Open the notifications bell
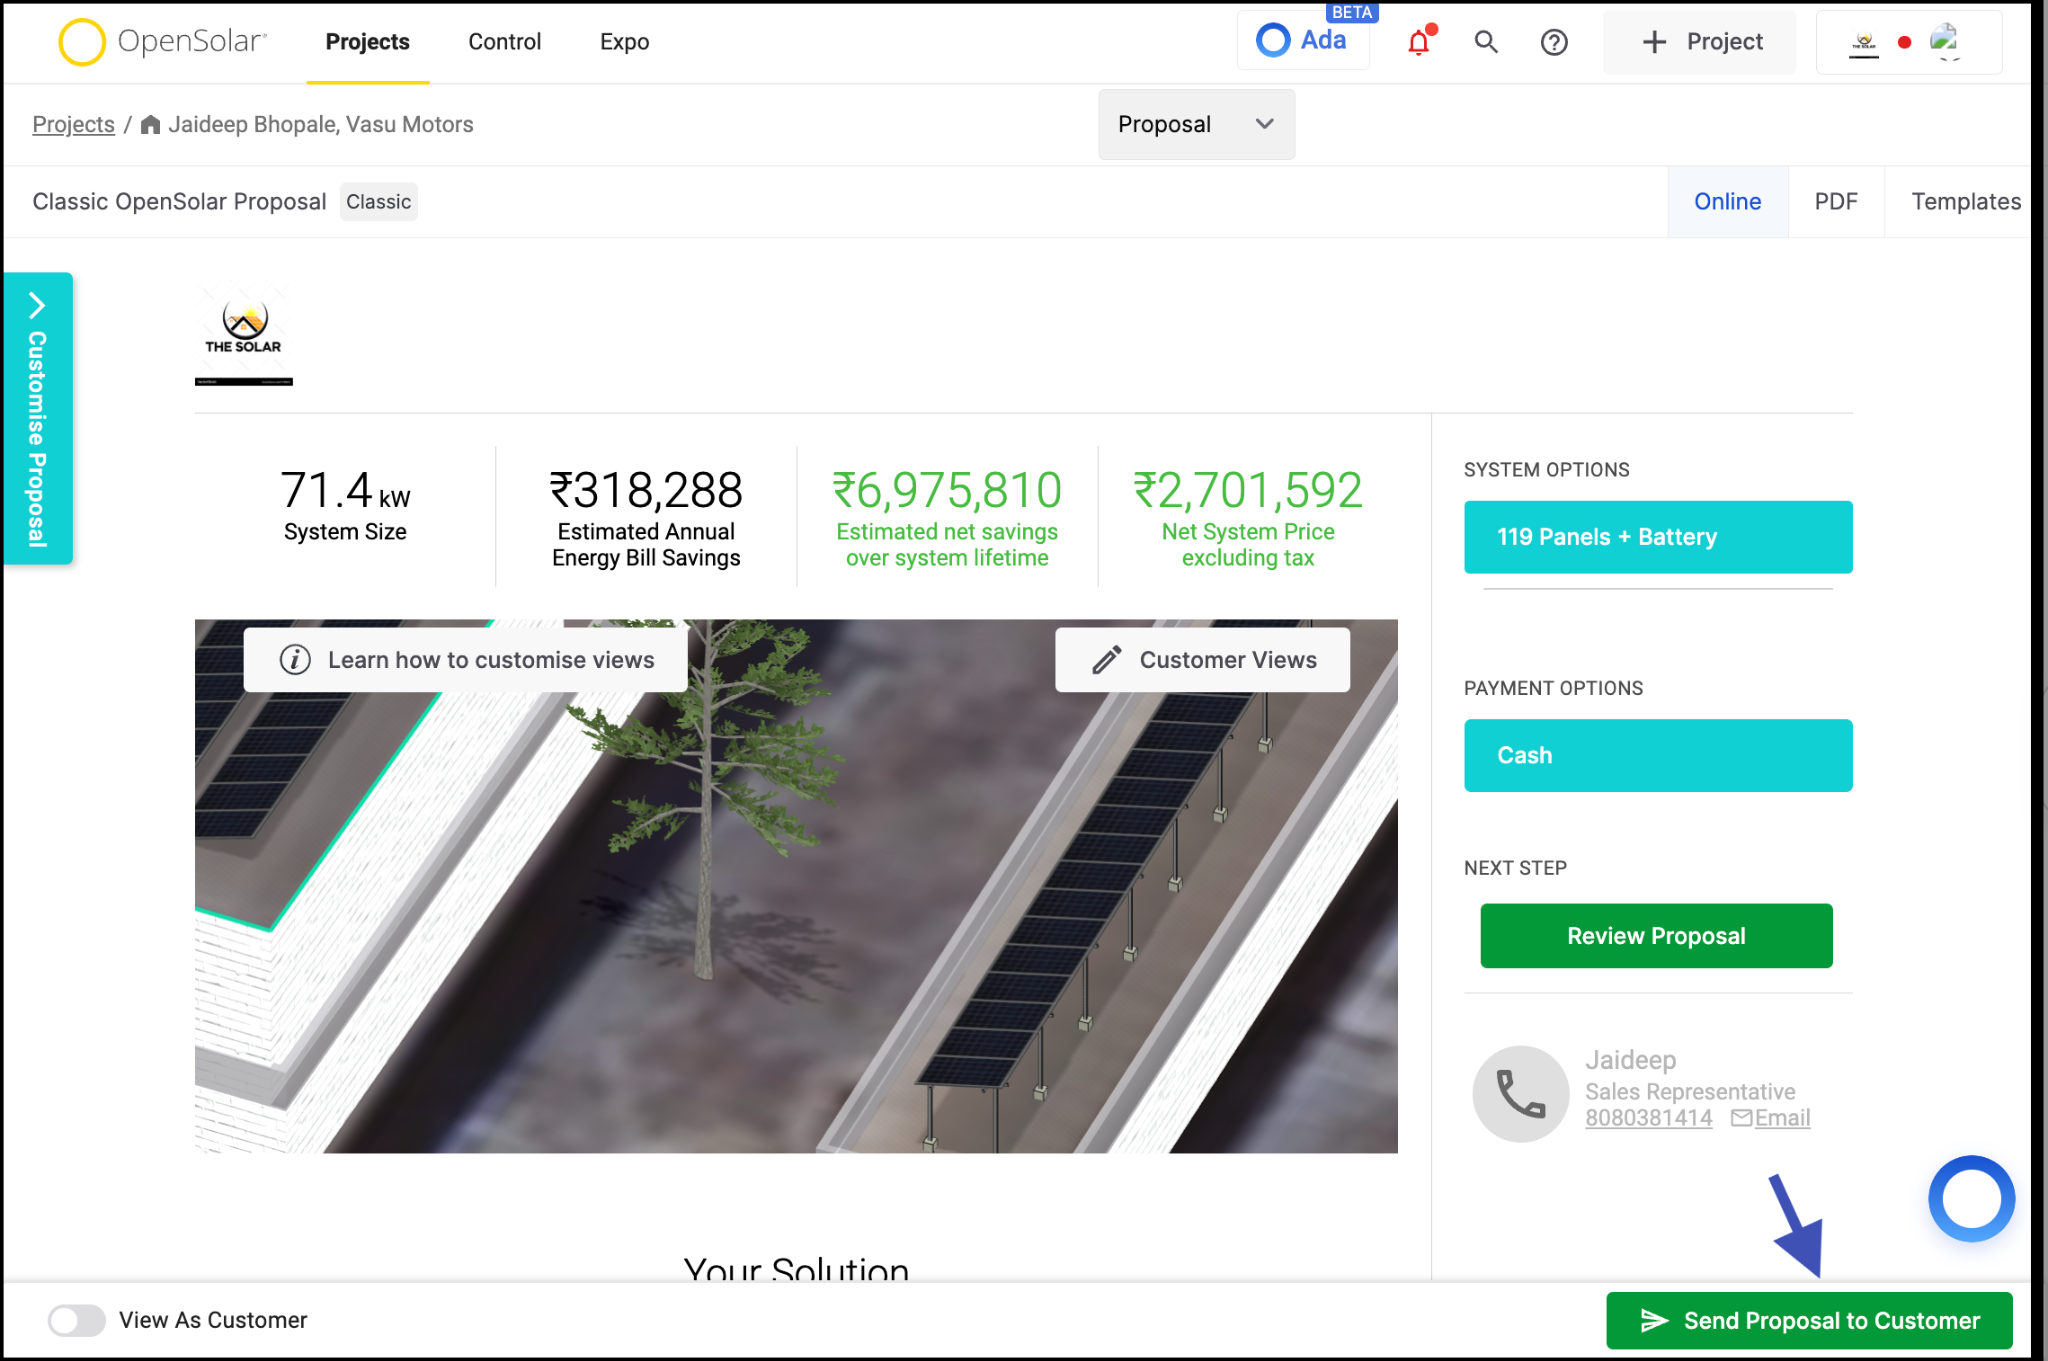This screenshot has height=1361, width=2048. point(1419,42)
